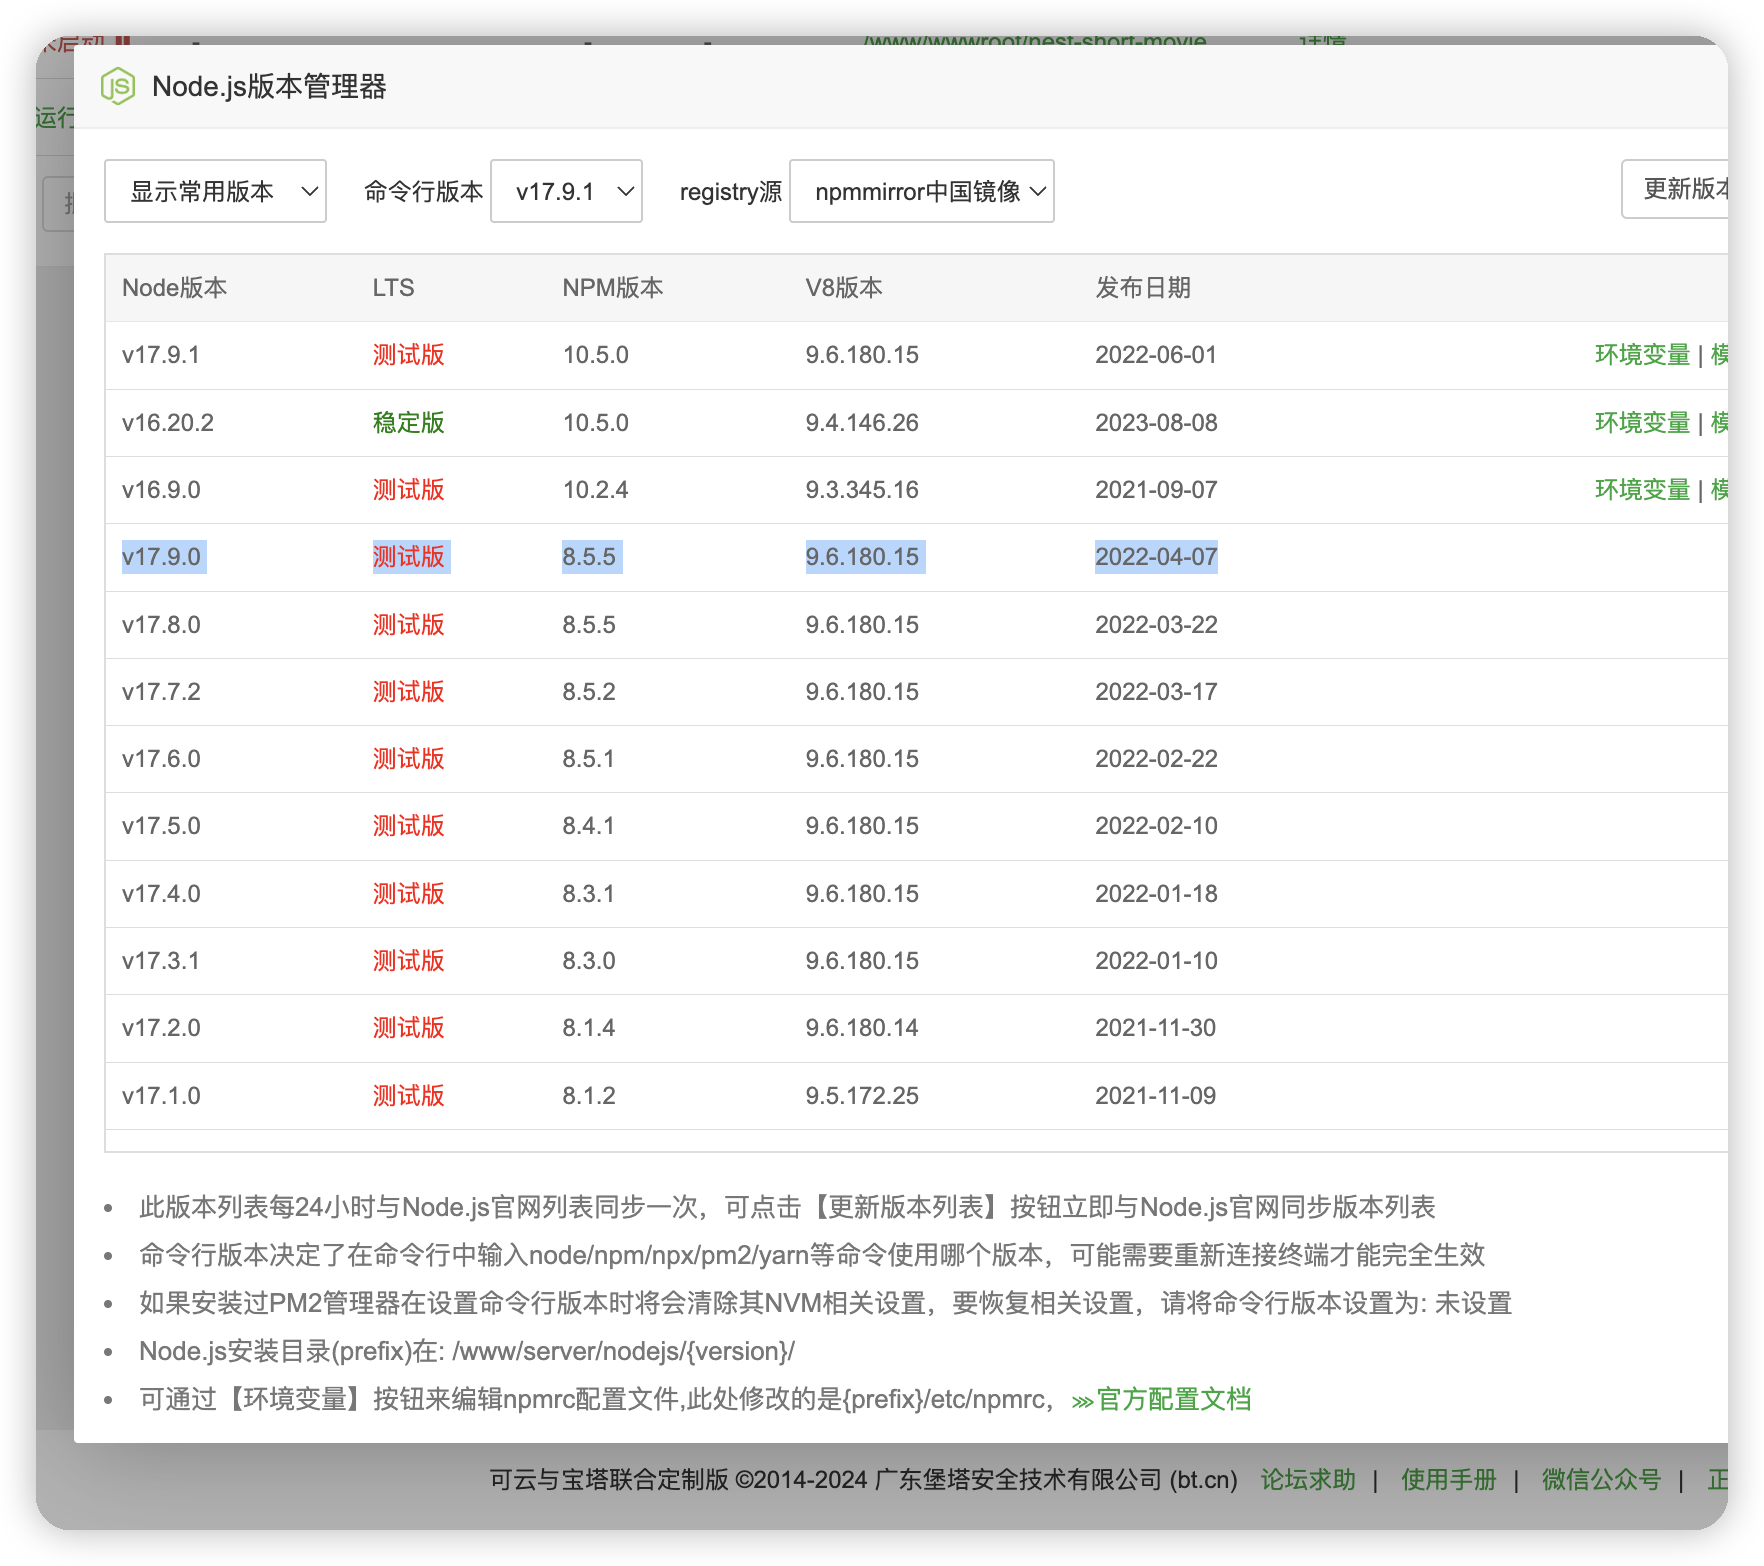Viewport: 1764px width, 1566px height.
Task: Click NPM version 8.5.2 cell
Action: [588, 692]
